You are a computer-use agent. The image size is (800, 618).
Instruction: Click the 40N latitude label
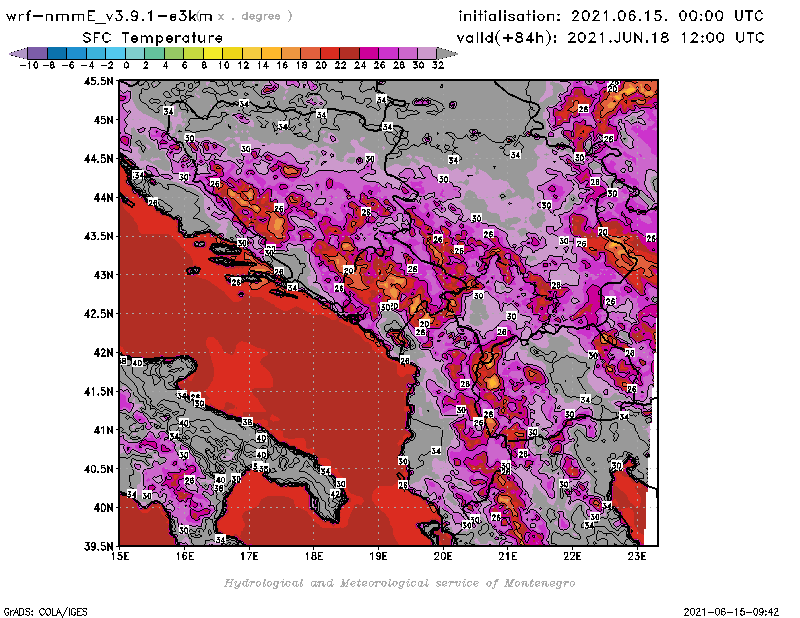(x=103, y=508)
